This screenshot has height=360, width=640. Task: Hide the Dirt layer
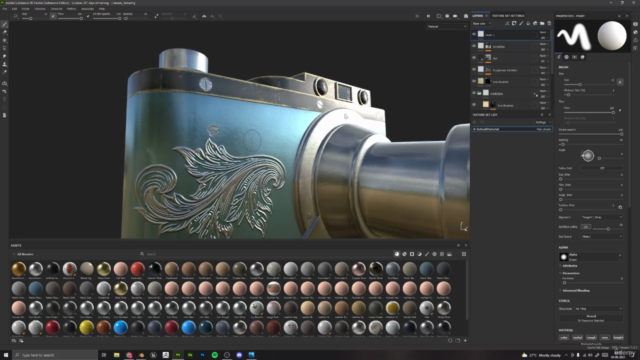point(474,58)
